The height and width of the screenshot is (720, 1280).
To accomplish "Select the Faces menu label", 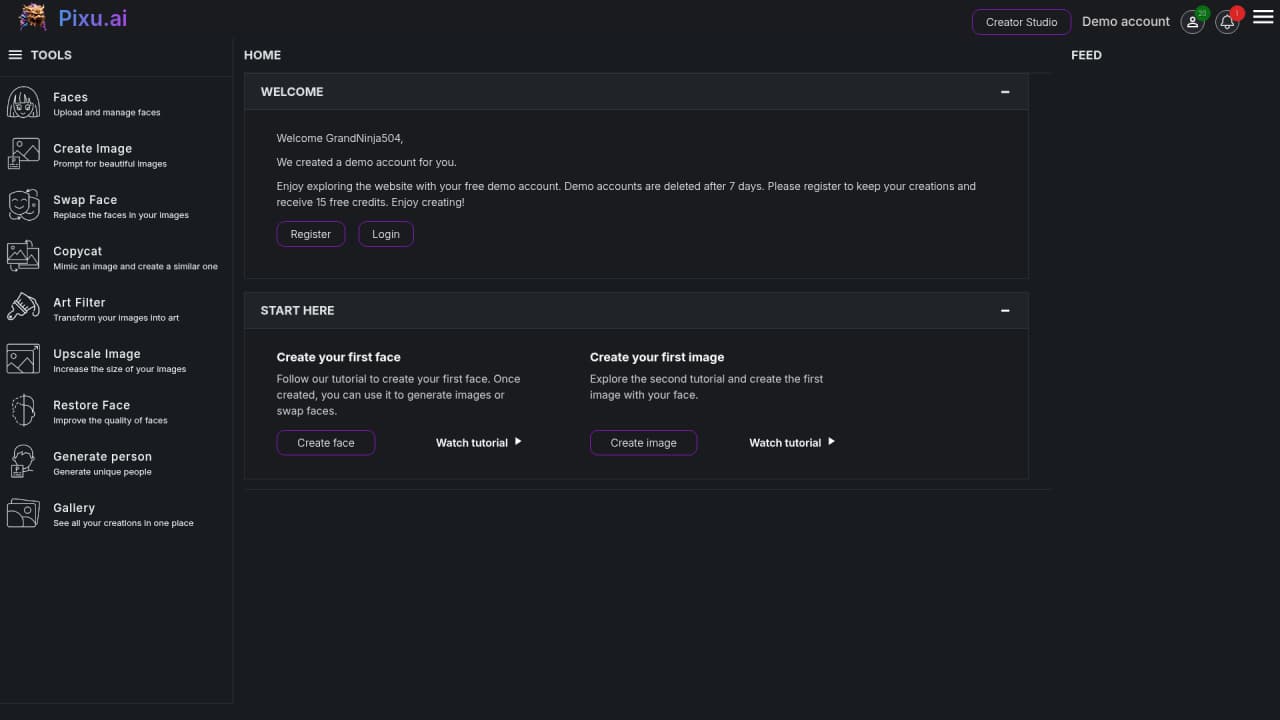I will tap(71, 97).
